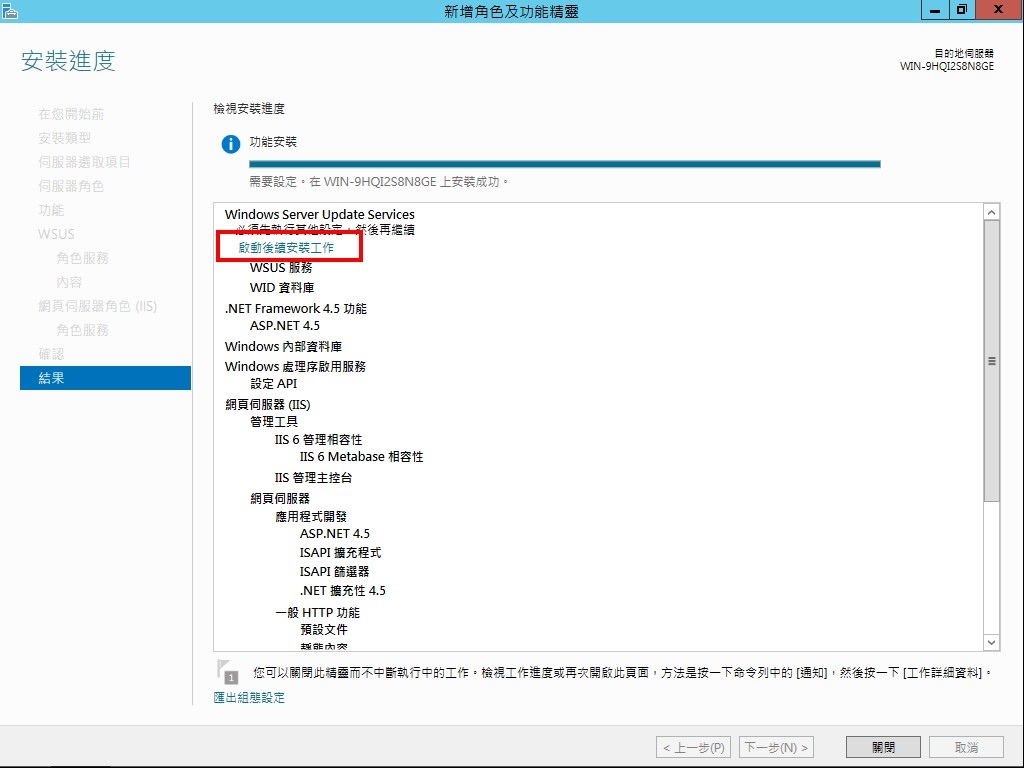1024x768 pixels.
Task: Click 設定 API entry
Action: 274,383
